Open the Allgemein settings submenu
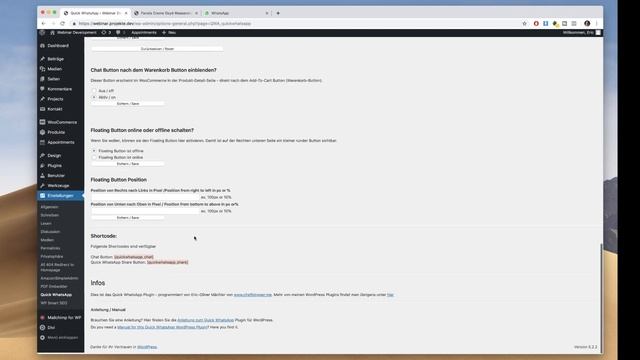This screenshot has width=640, height=360. (x=49, y=207)
